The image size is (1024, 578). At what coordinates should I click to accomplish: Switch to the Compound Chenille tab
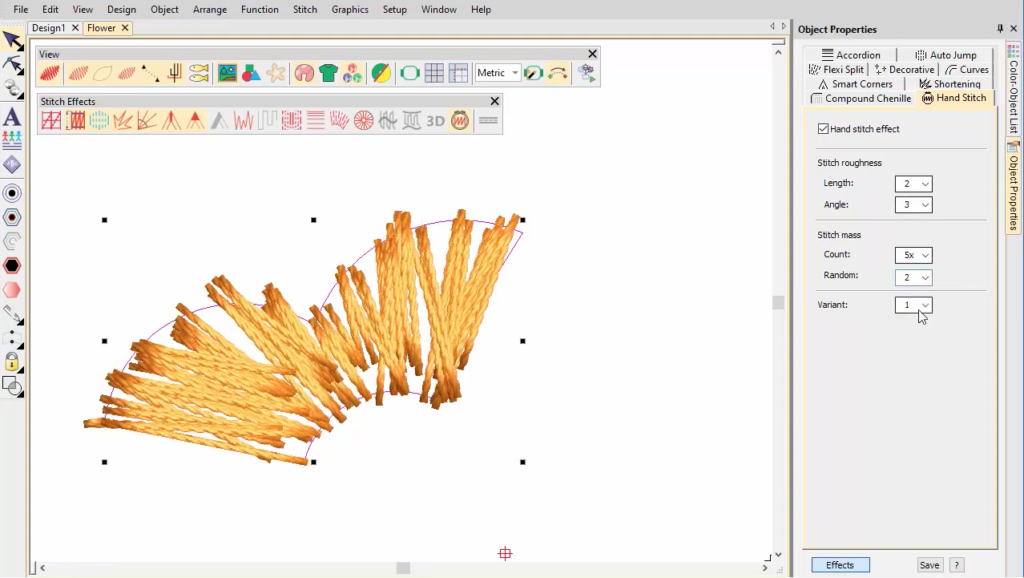(x=861, y=99)
